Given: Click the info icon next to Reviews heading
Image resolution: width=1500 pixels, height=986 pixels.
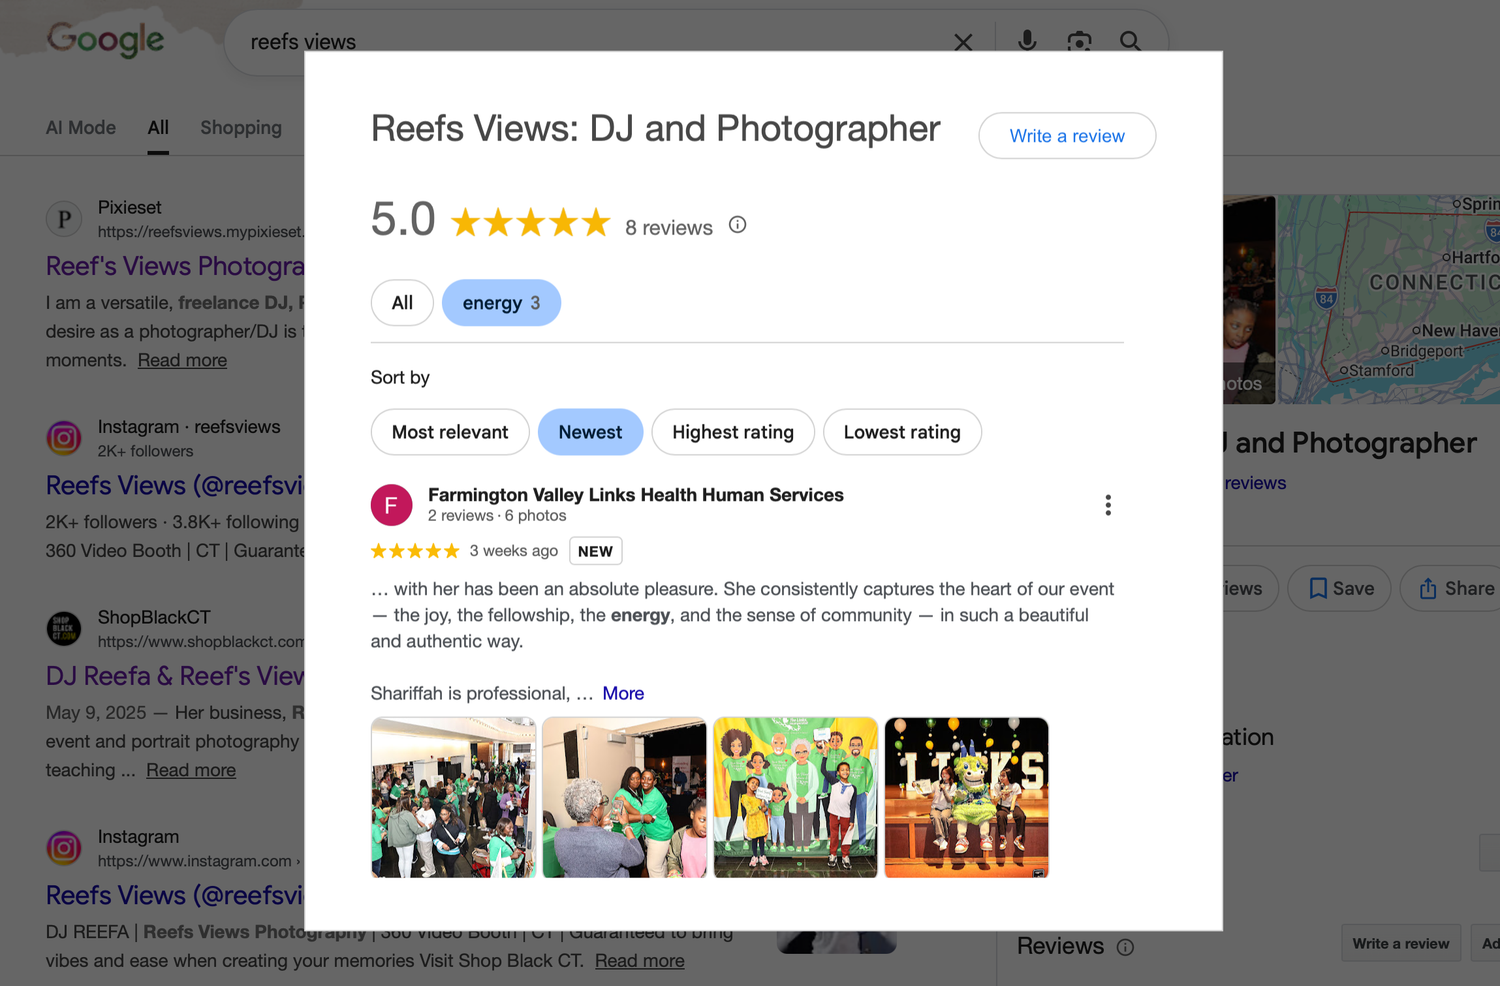Looking at the screenshot, I should point(1125,947).
